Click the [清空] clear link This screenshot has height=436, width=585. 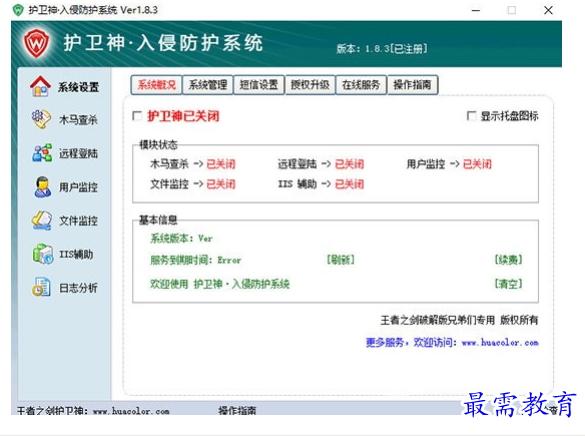508,284
